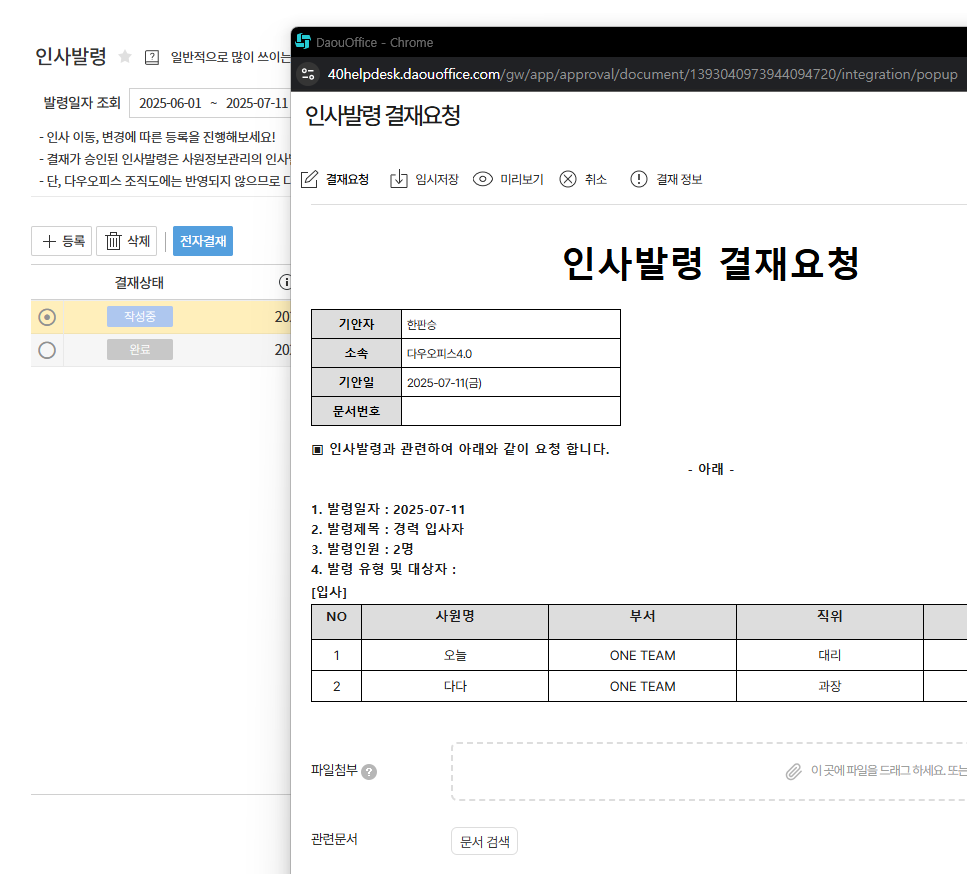This screenshot has height=874, width=967.
Task: Select the radio button for the 작성중 row
Action: tap(47, 317)
